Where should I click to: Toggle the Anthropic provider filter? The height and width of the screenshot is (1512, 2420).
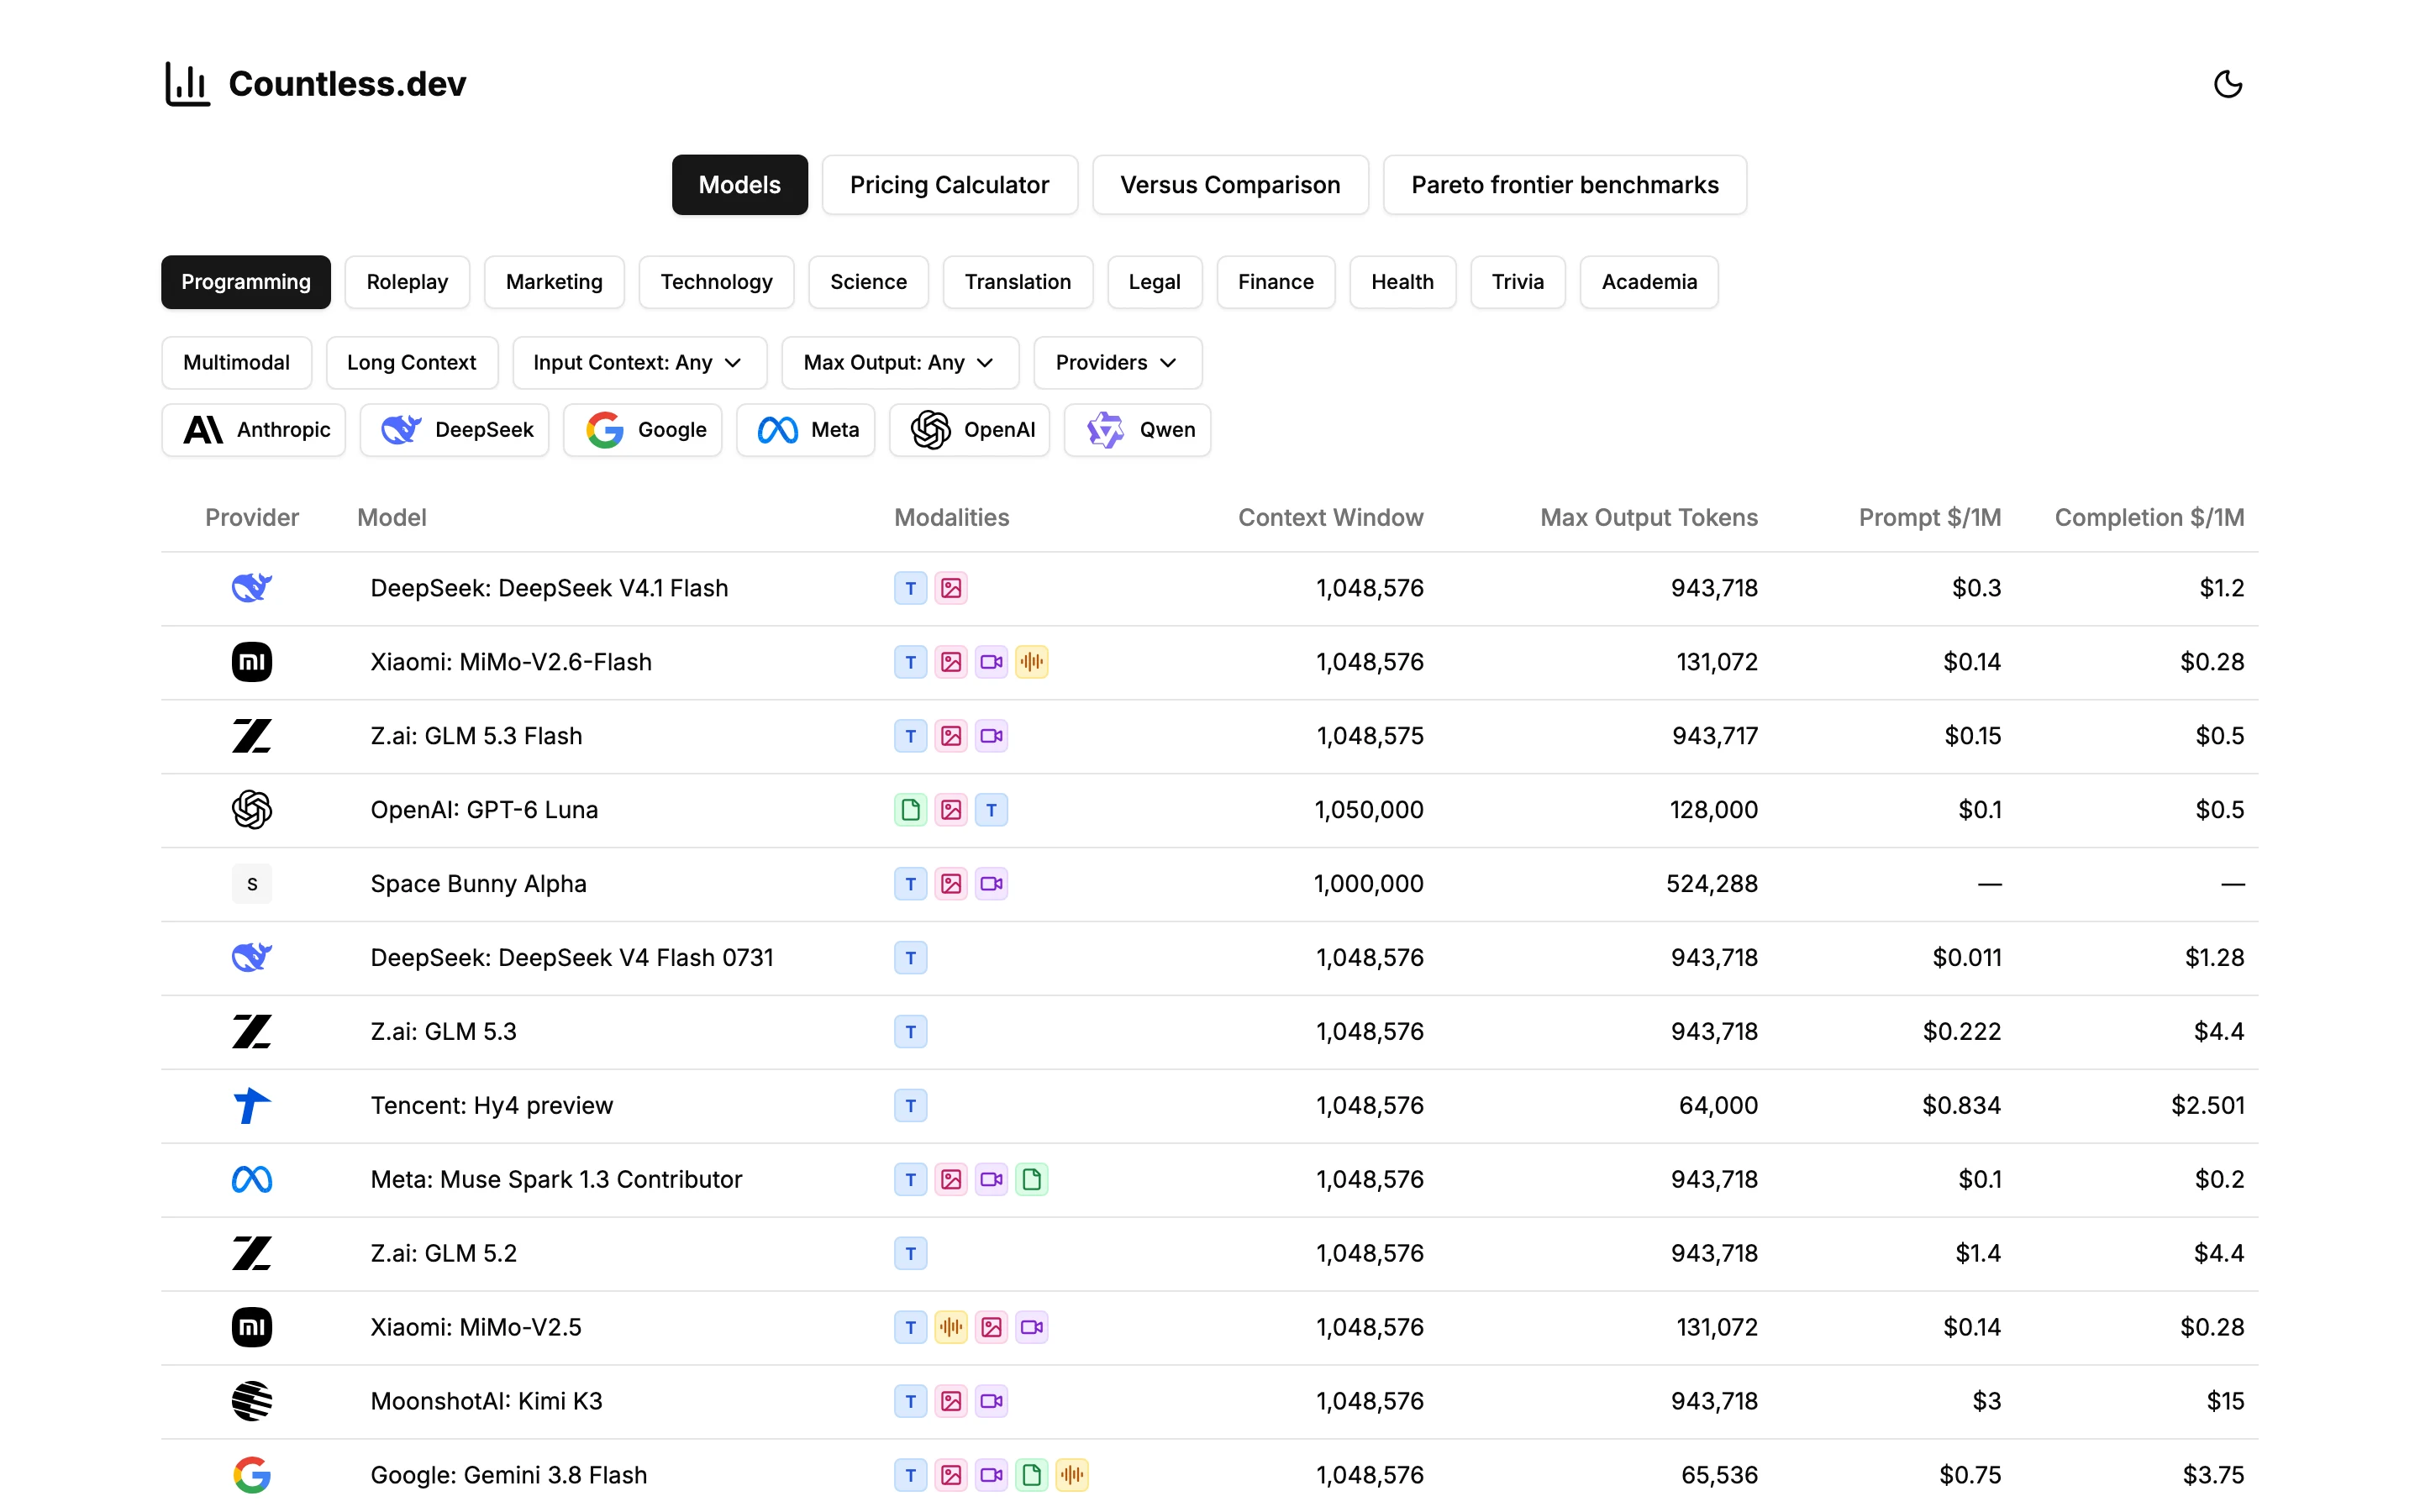tap(254, 429)
